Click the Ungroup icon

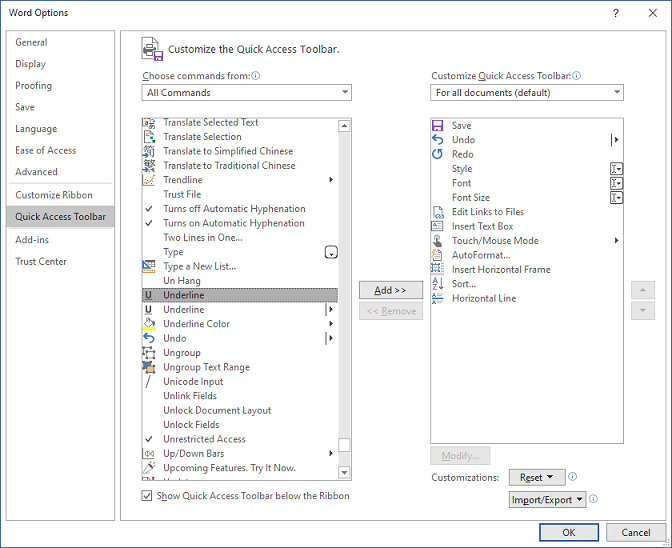149,353
